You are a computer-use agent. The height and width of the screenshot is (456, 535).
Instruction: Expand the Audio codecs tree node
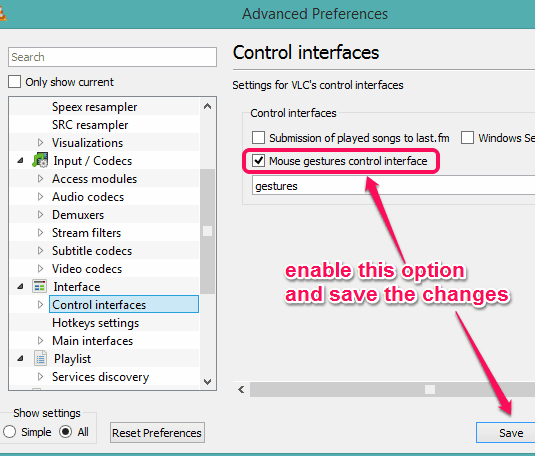click(x=40, y=197)
